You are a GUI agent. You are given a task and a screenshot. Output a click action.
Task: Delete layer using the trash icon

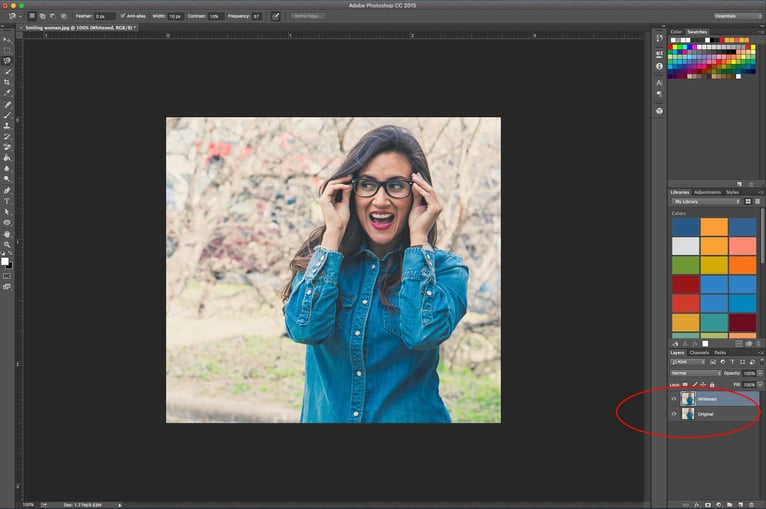tap(751, 505)
